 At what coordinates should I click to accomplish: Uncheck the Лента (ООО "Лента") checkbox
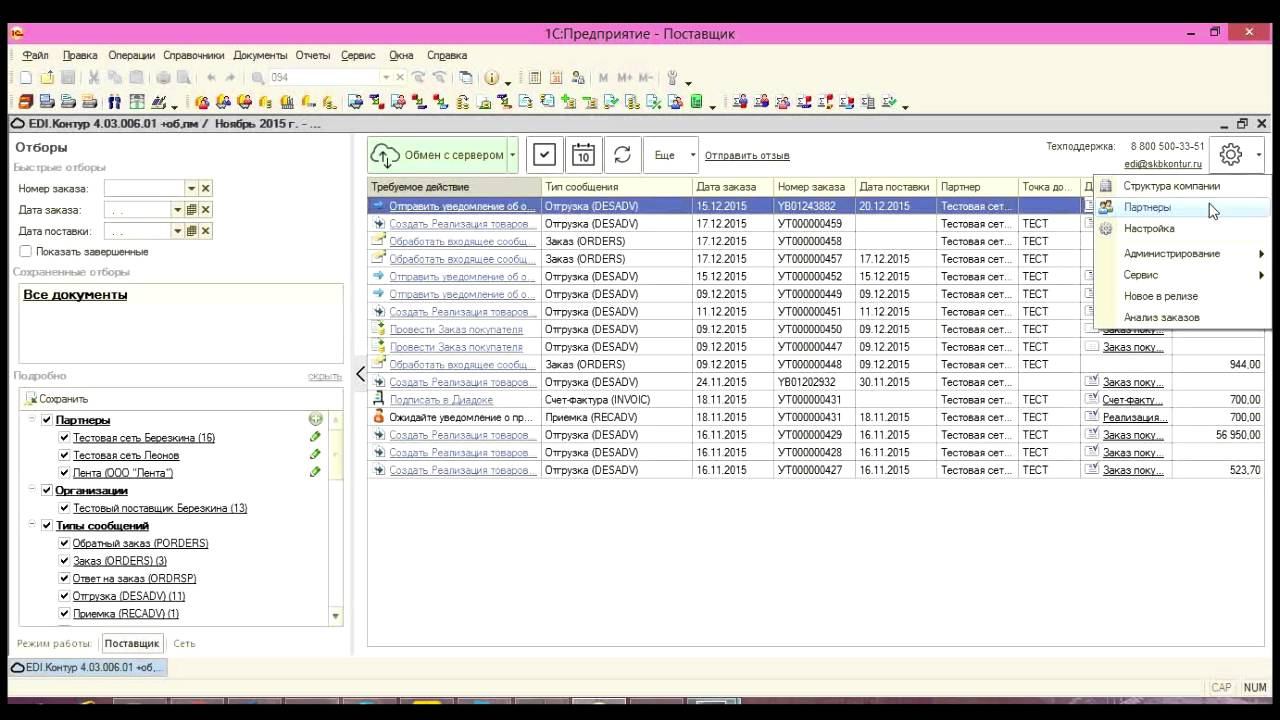coord(65,473)
